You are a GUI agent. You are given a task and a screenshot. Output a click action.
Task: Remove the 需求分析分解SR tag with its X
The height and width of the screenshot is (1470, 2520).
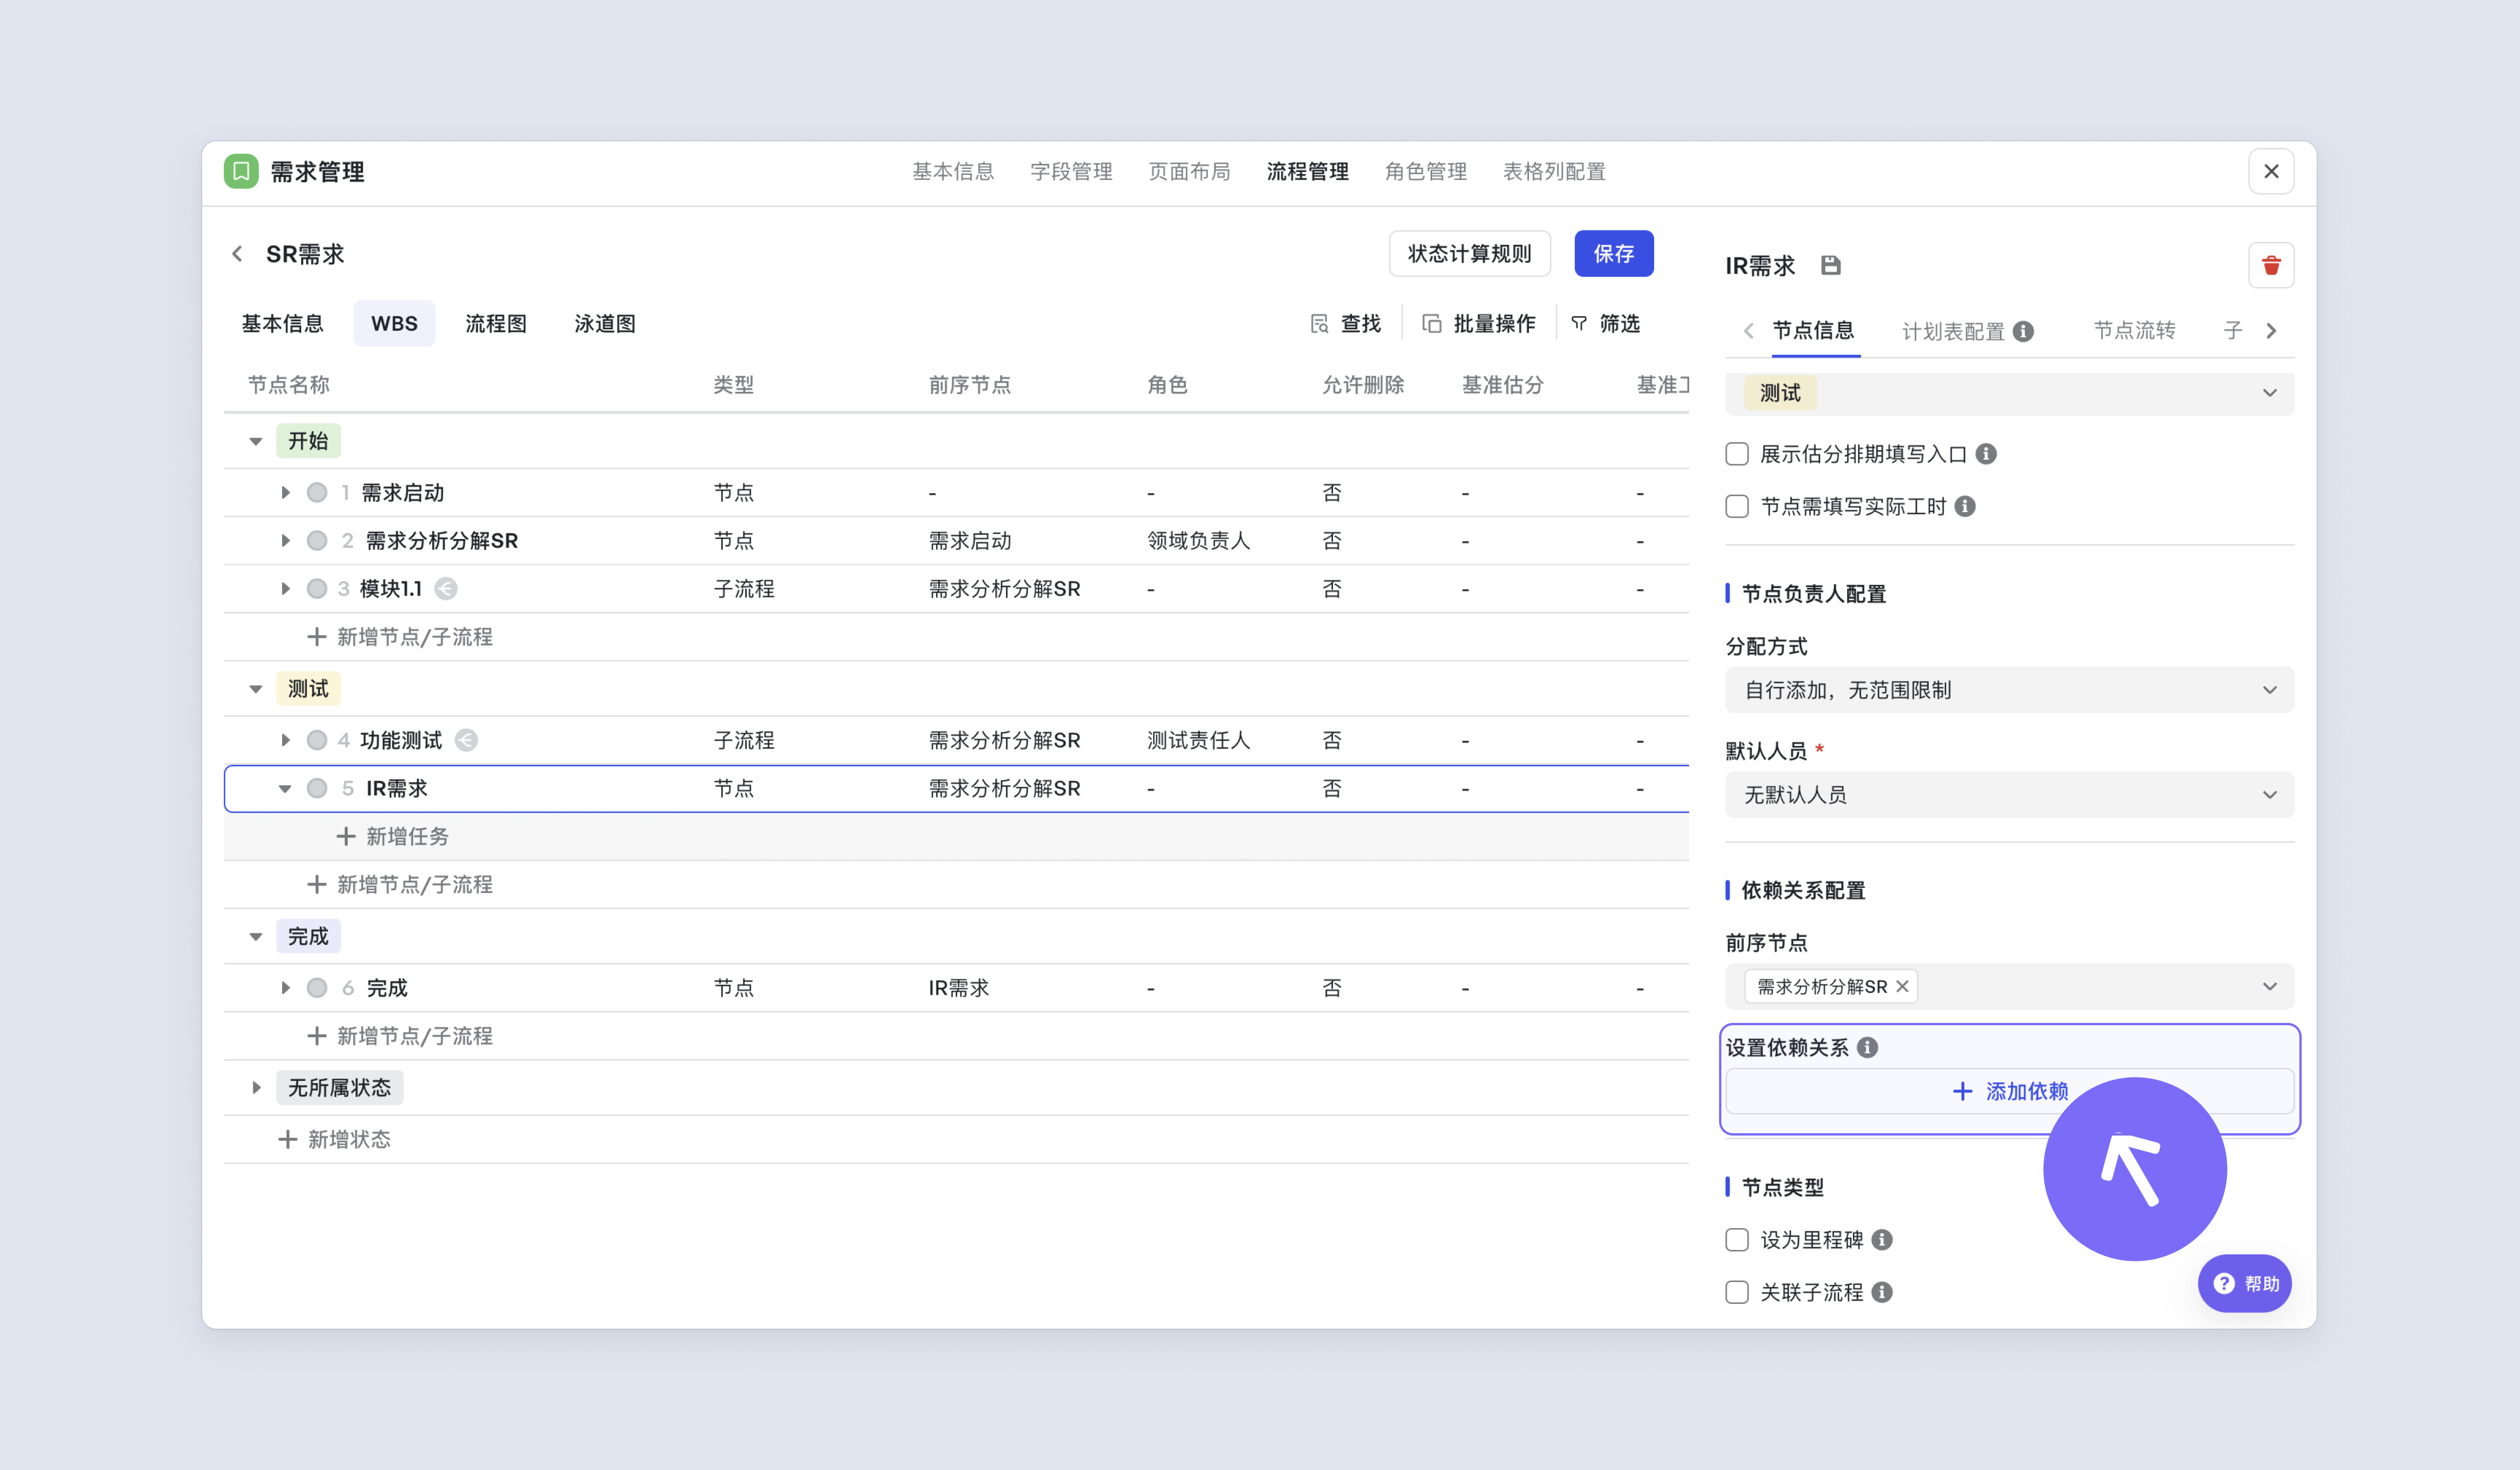(x=1902, y=986)
